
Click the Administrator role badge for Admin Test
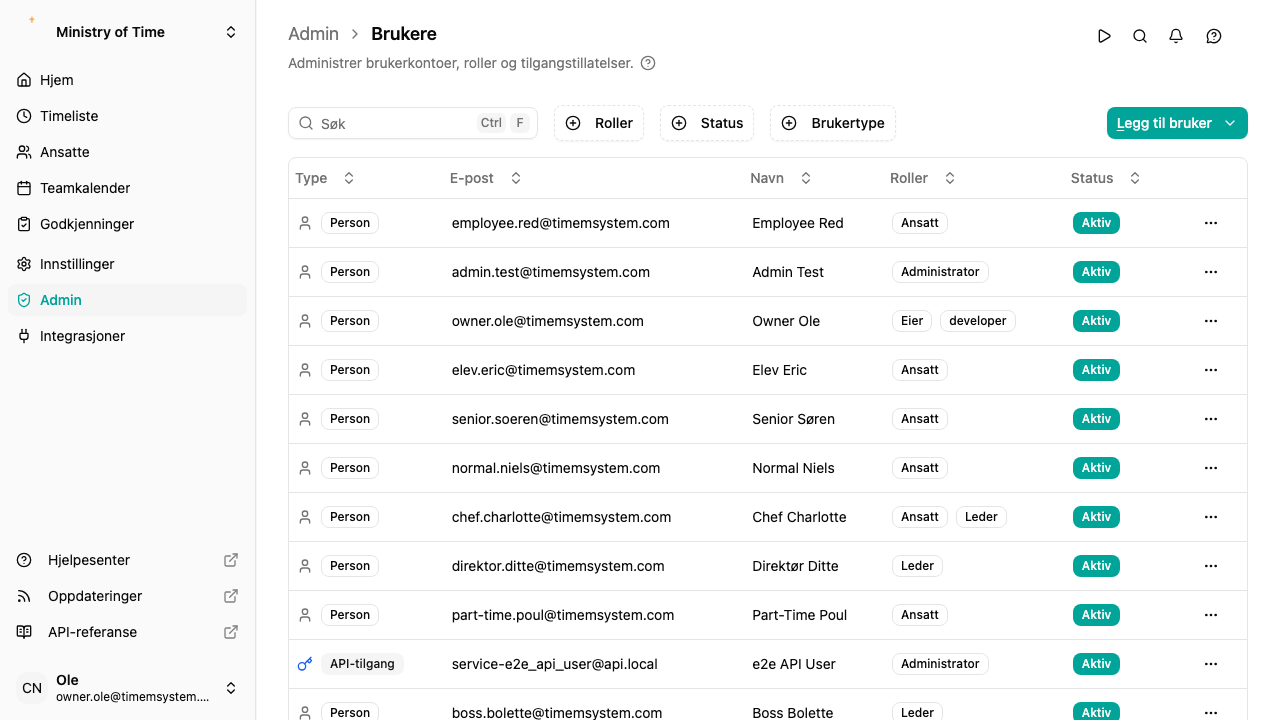940,272
